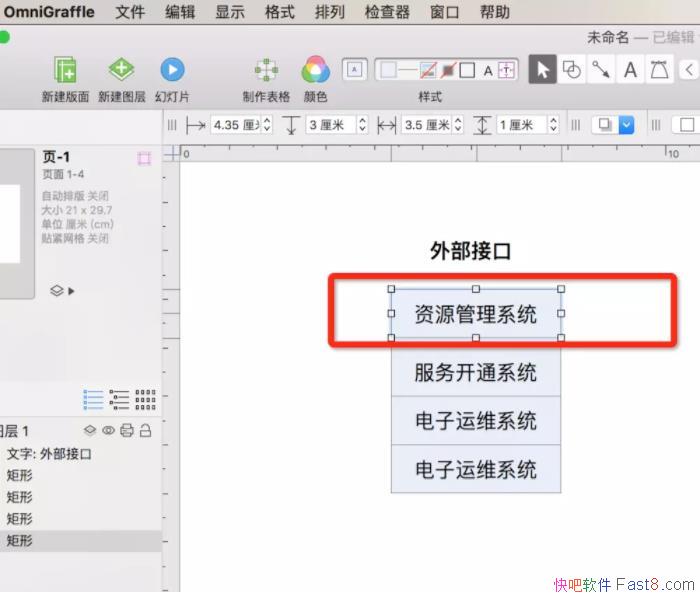Select the 资源管理系统 rectangle on canvas
The height and width of the screenshot is (599, 700).
pyautogui.click(x=476, y=314)
